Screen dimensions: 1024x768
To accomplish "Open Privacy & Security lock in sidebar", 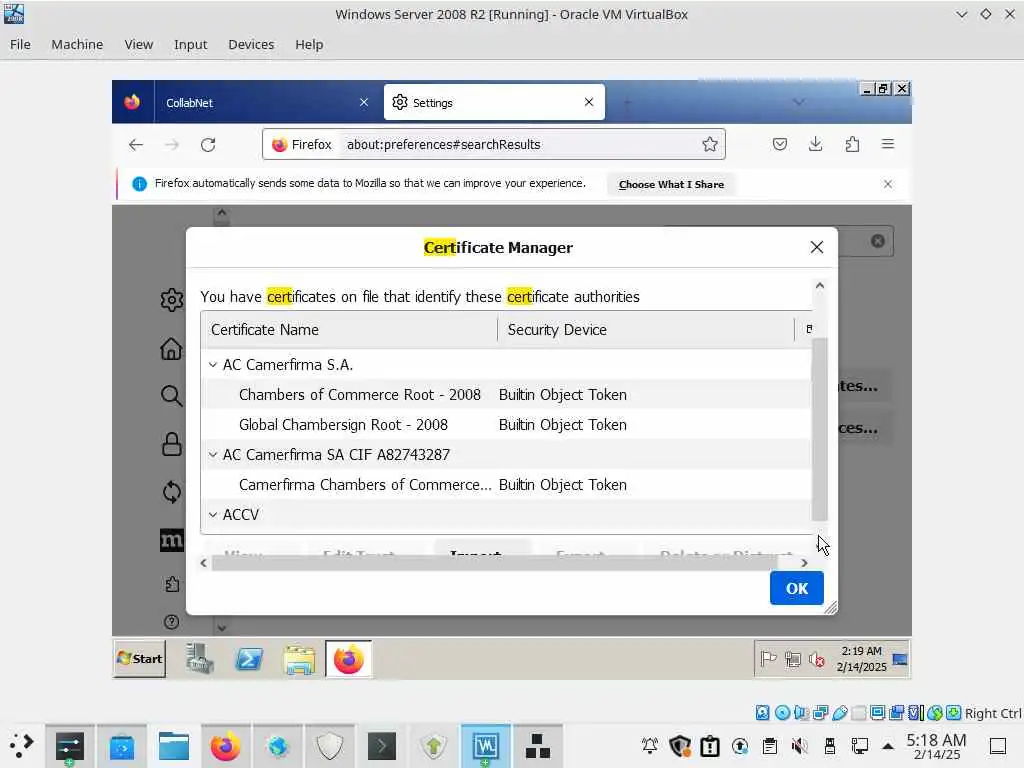I will [172, 443].
